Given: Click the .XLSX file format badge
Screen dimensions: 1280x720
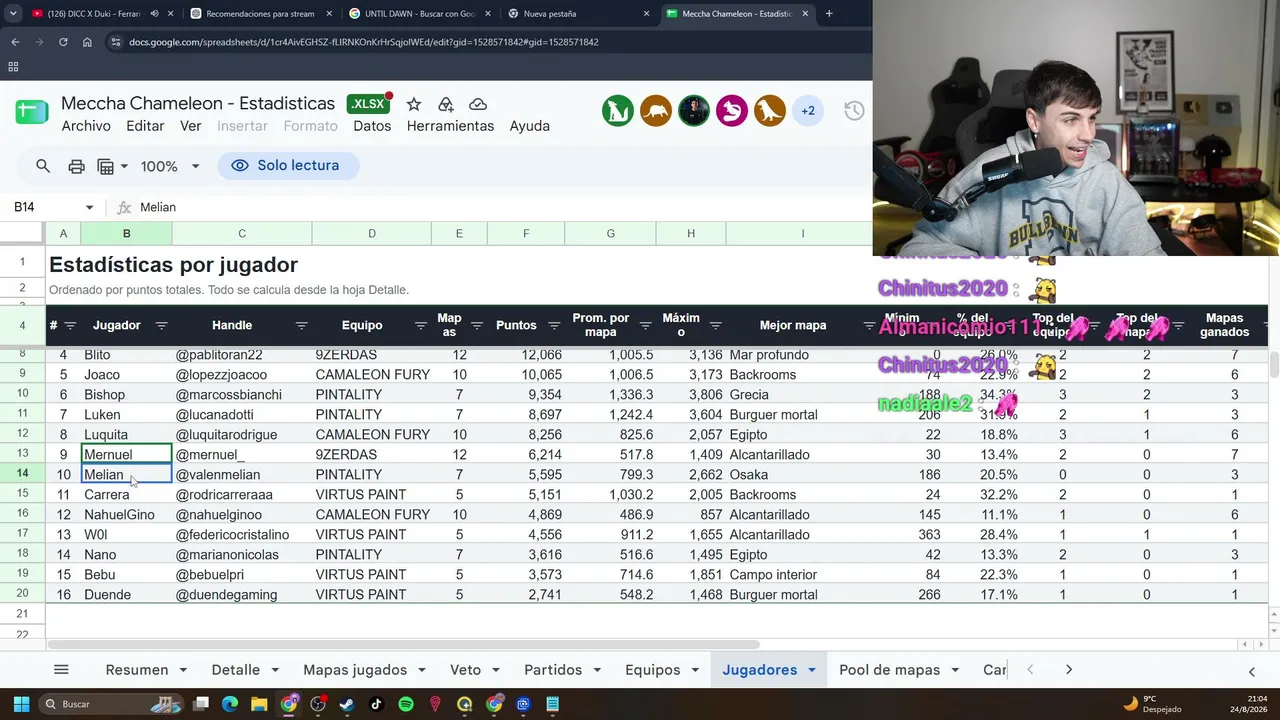Looking at the screenshot, I should click(x=368, y=104).
